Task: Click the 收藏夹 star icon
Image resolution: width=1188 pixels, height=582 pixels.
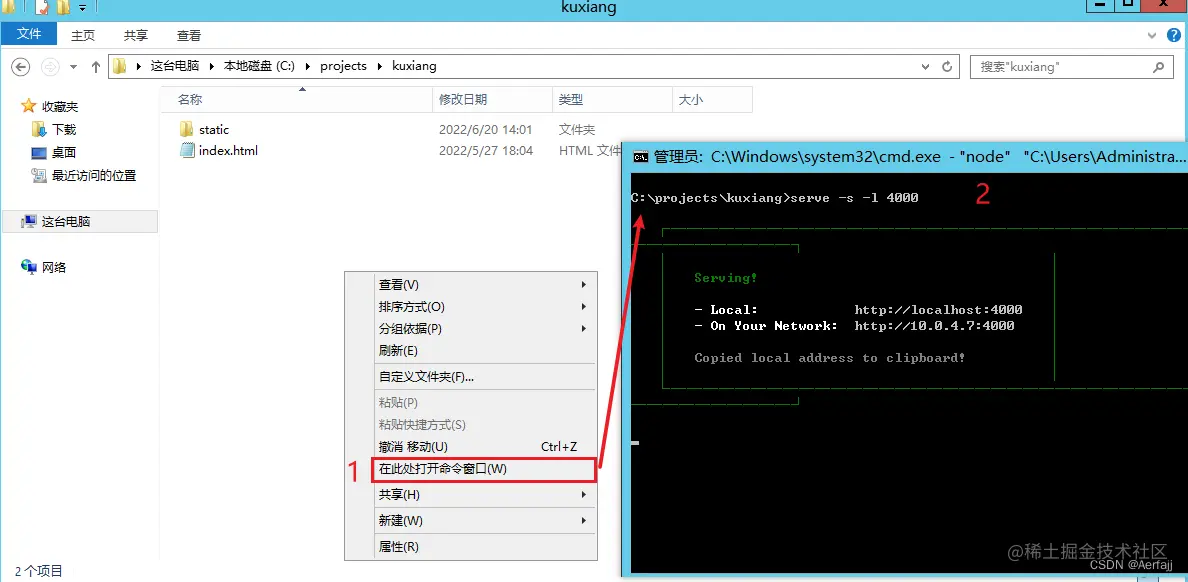Action: [29, 106]
